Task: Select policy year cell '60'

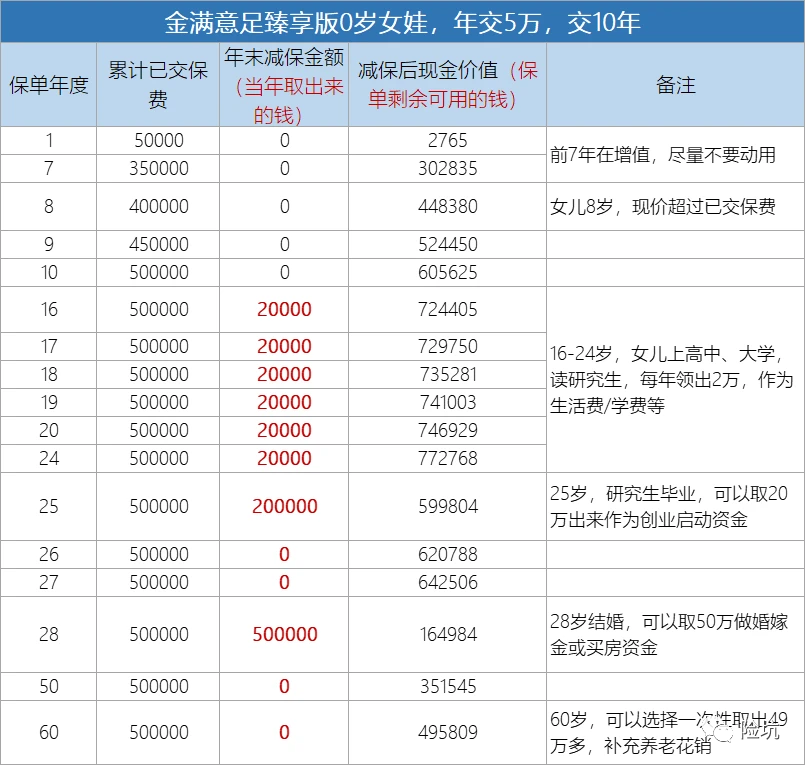Action: point(49,732)
